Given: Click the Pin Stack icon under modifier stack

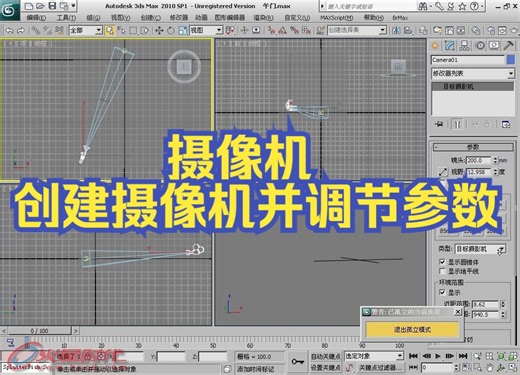Looking at the screenshot, I should click(439, 124).
